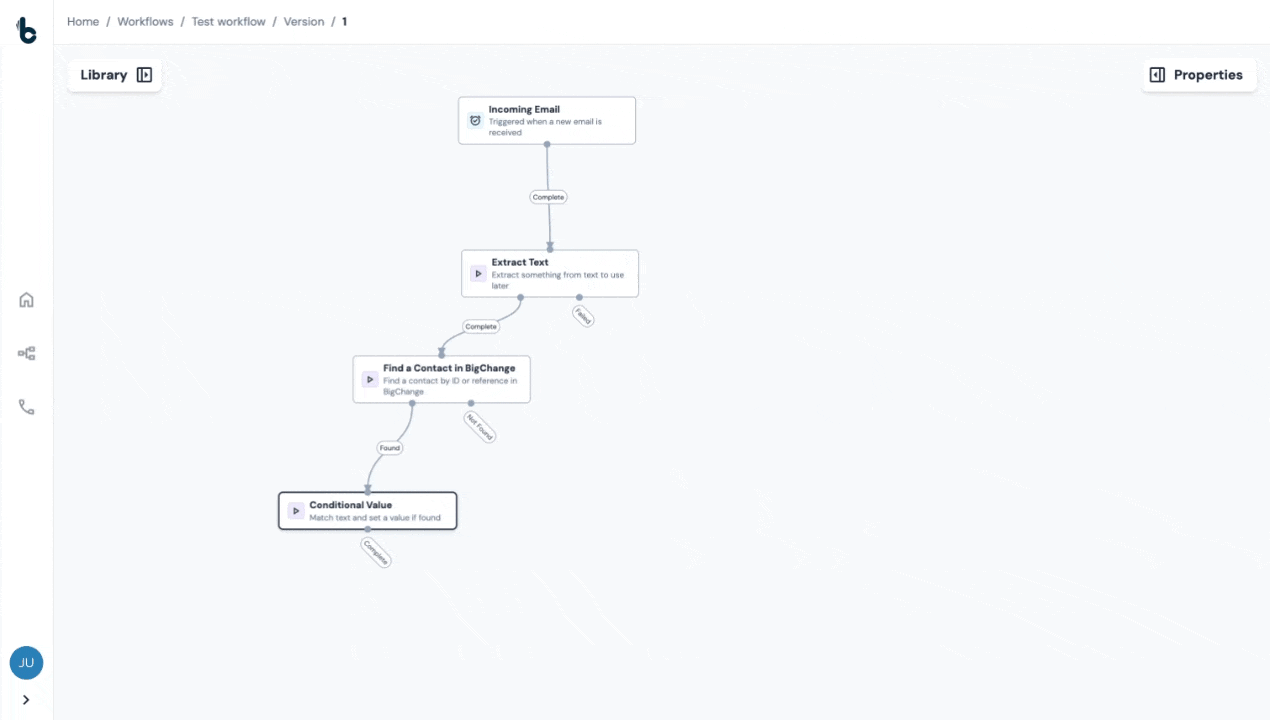Open the phone icon in the sidebar
Viewport: 1270px width, 720px height.
pos(26,406)
